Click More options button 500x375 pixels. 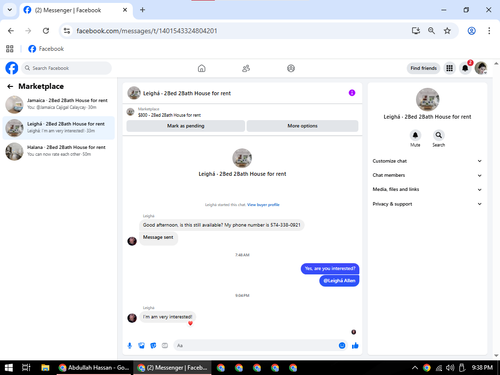pyautogui.click(x=302, y=126)
